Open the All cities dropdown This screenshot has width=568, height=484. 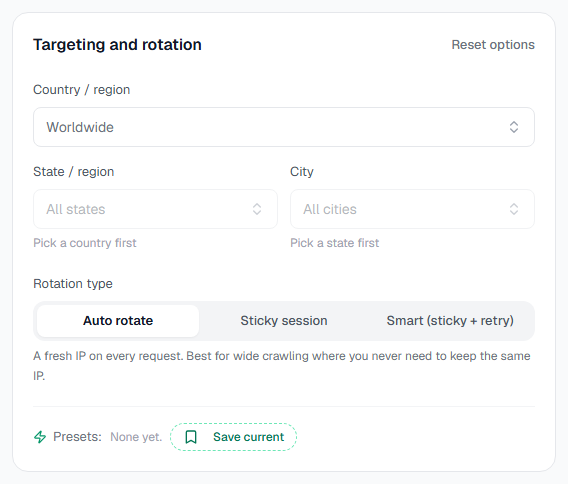[x=412, y=209]
